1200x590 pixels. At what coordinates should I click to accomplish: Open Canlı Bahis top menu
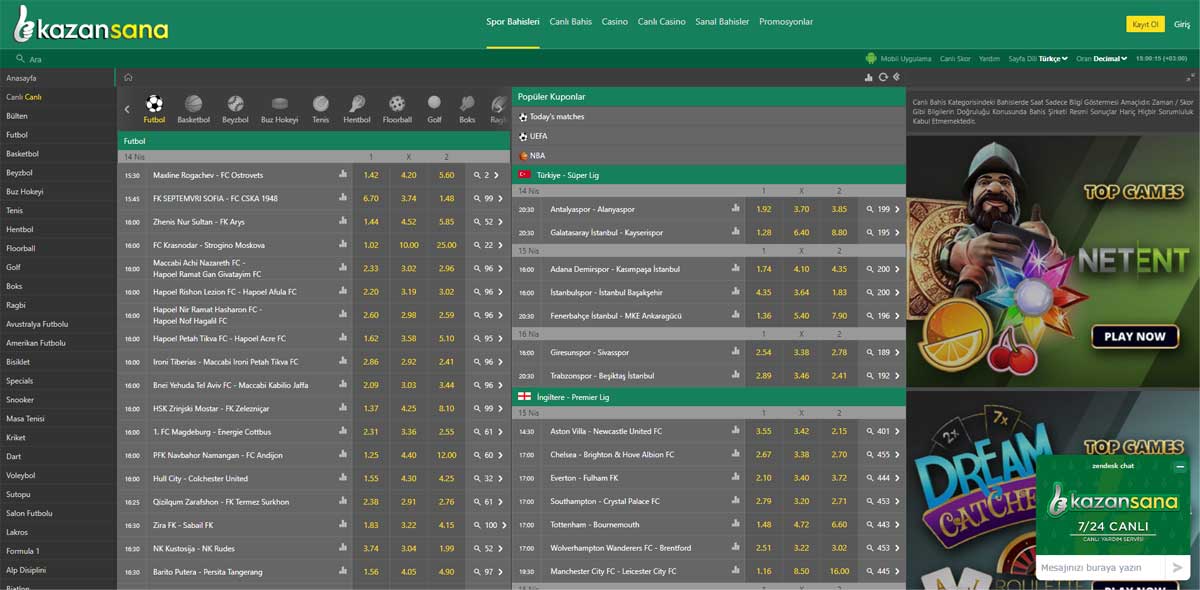[570, 22]
